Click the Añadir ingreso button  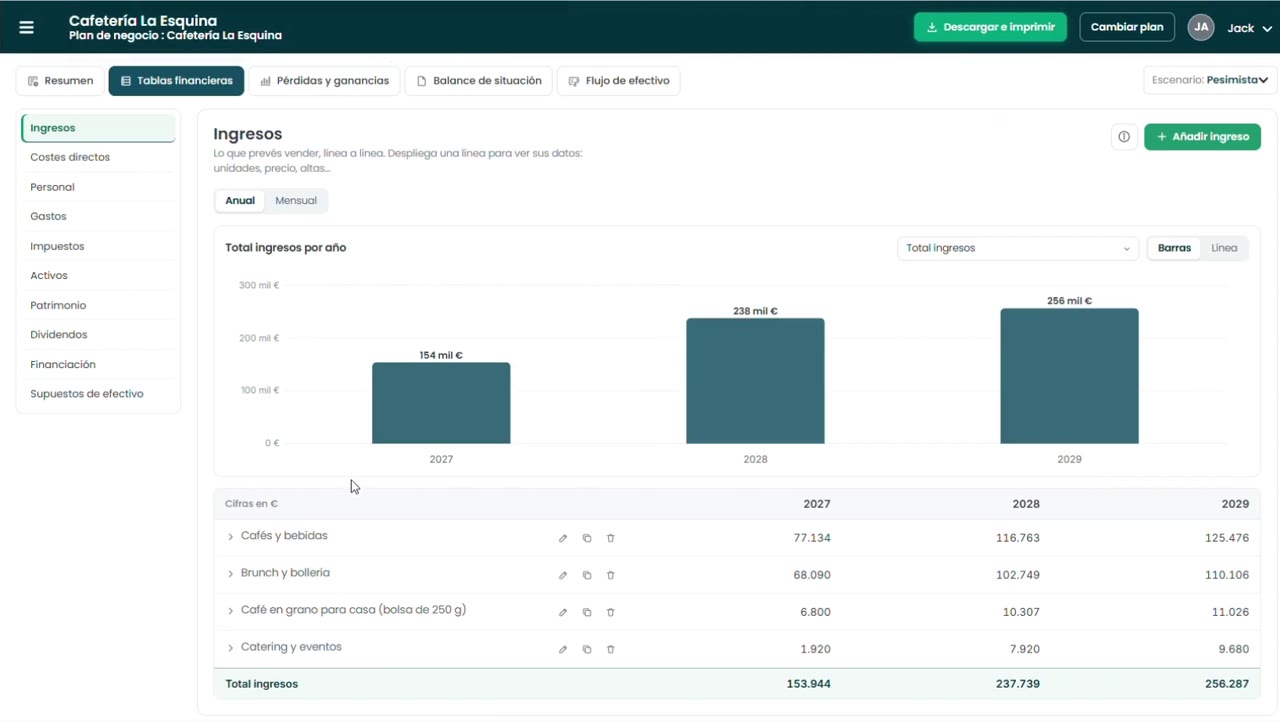[1202, 137]
